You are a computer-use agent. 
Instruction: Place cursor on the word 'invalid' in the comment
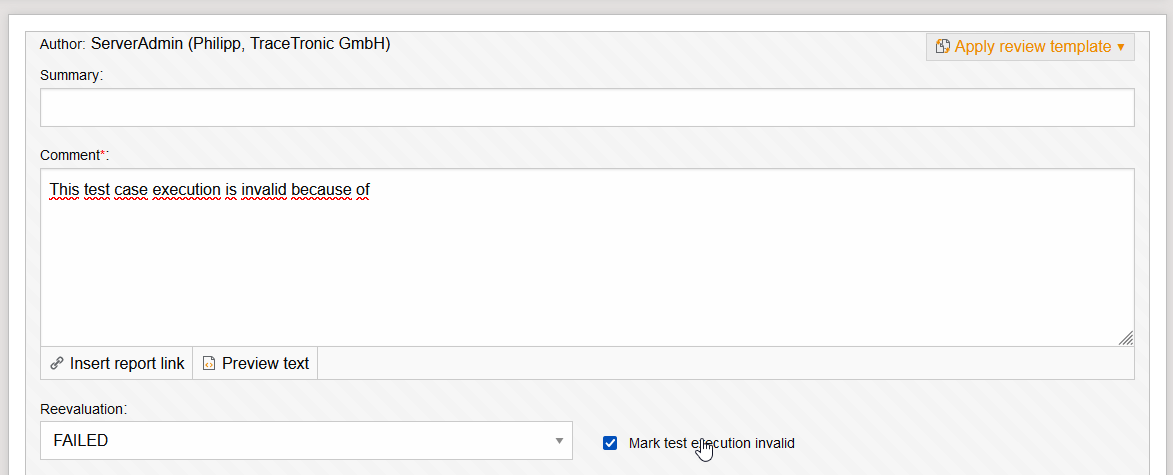point(263,188)
